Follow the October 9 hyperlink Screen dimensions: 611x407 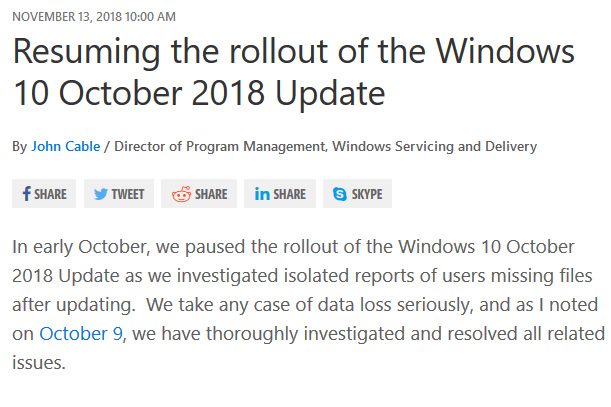click(x=80, y=333)
